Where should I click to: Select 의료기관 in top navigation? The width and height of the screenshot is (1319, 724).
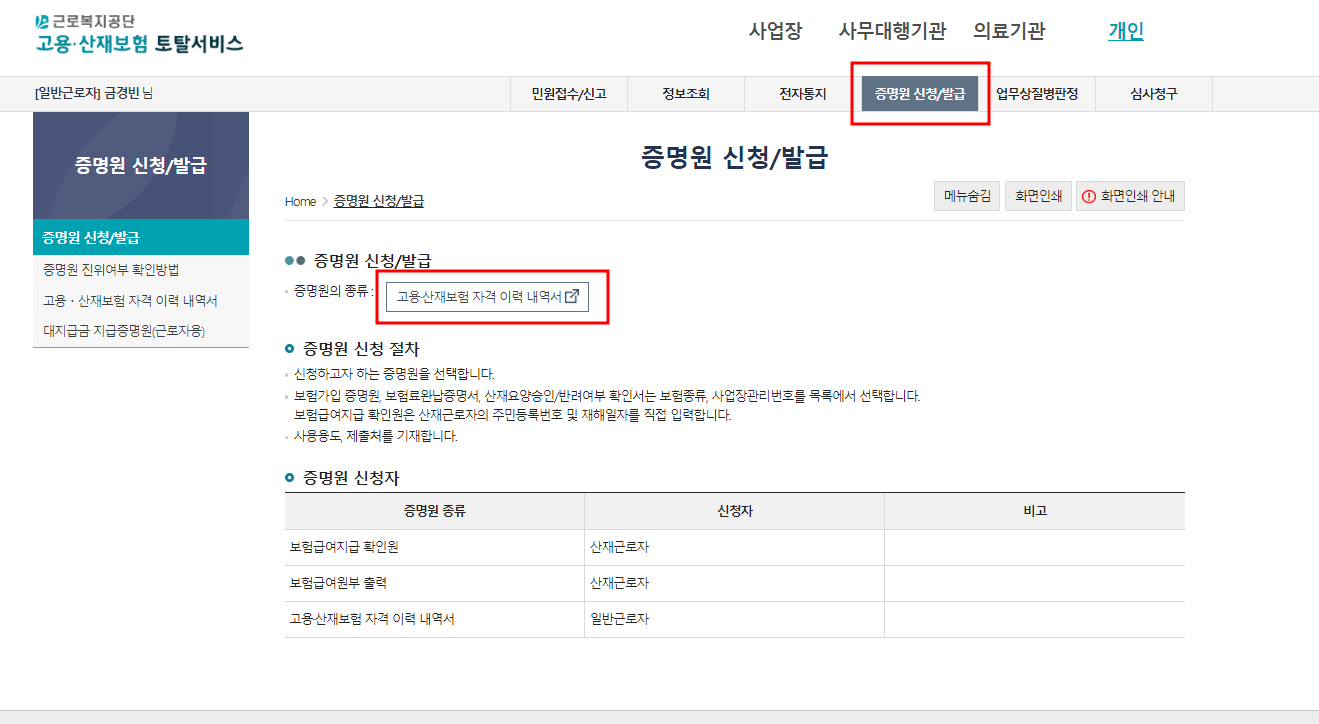1010,31
